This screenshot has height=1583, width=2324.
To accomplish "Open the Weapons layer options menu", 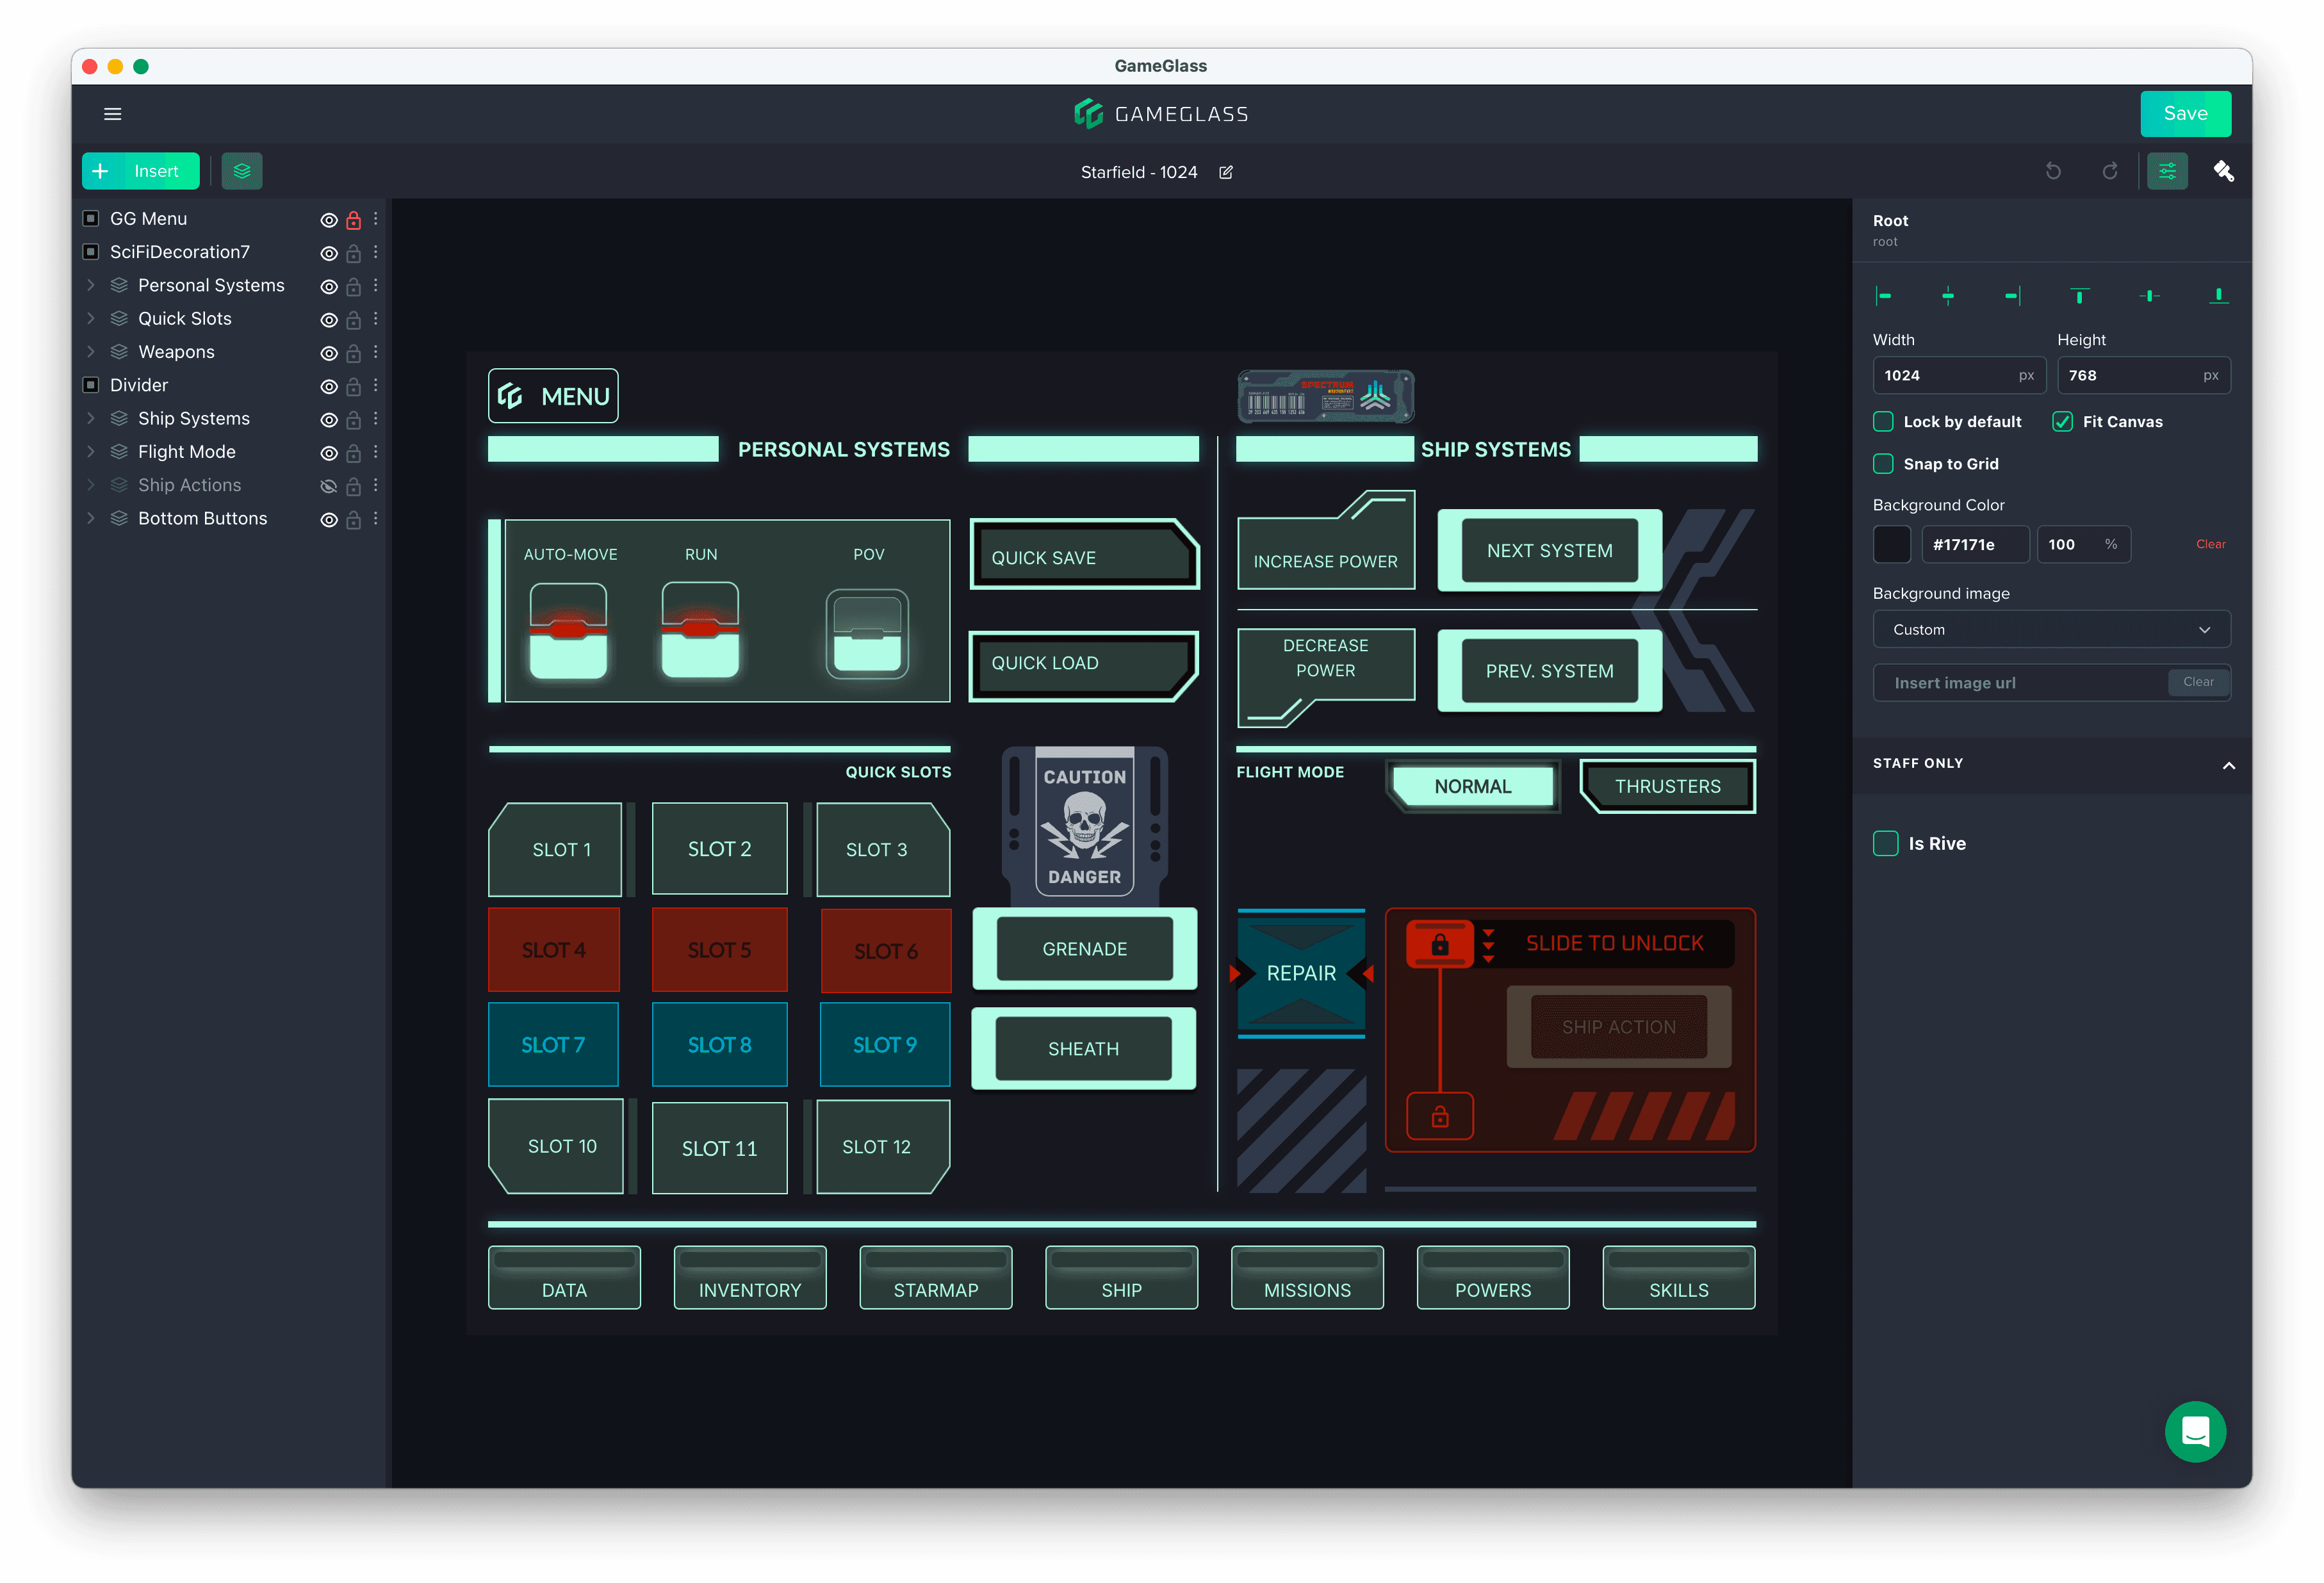I will click(376, 352).
